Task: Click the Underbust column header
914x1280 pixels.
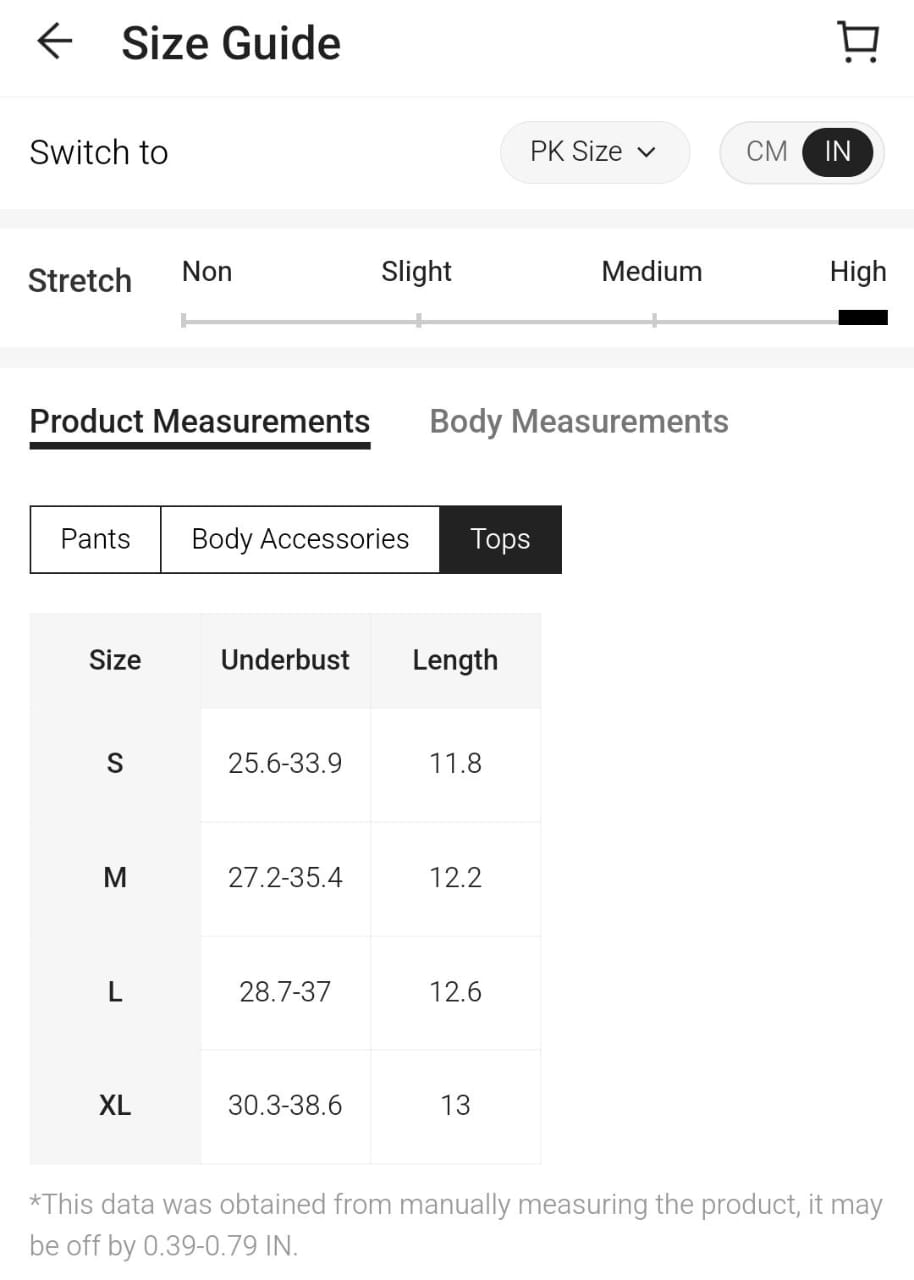Action: 285,660
